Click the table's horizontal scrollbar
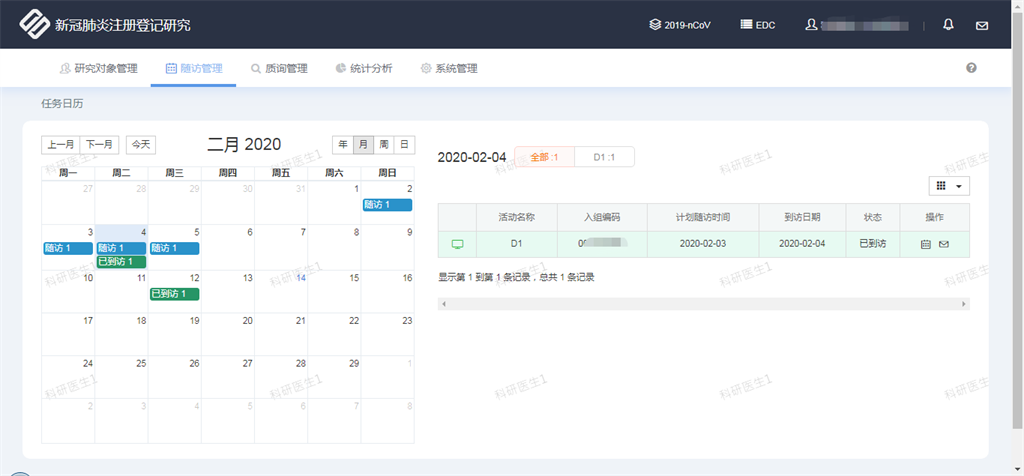This screenshot has width=1024, height=476. point(703,304)
